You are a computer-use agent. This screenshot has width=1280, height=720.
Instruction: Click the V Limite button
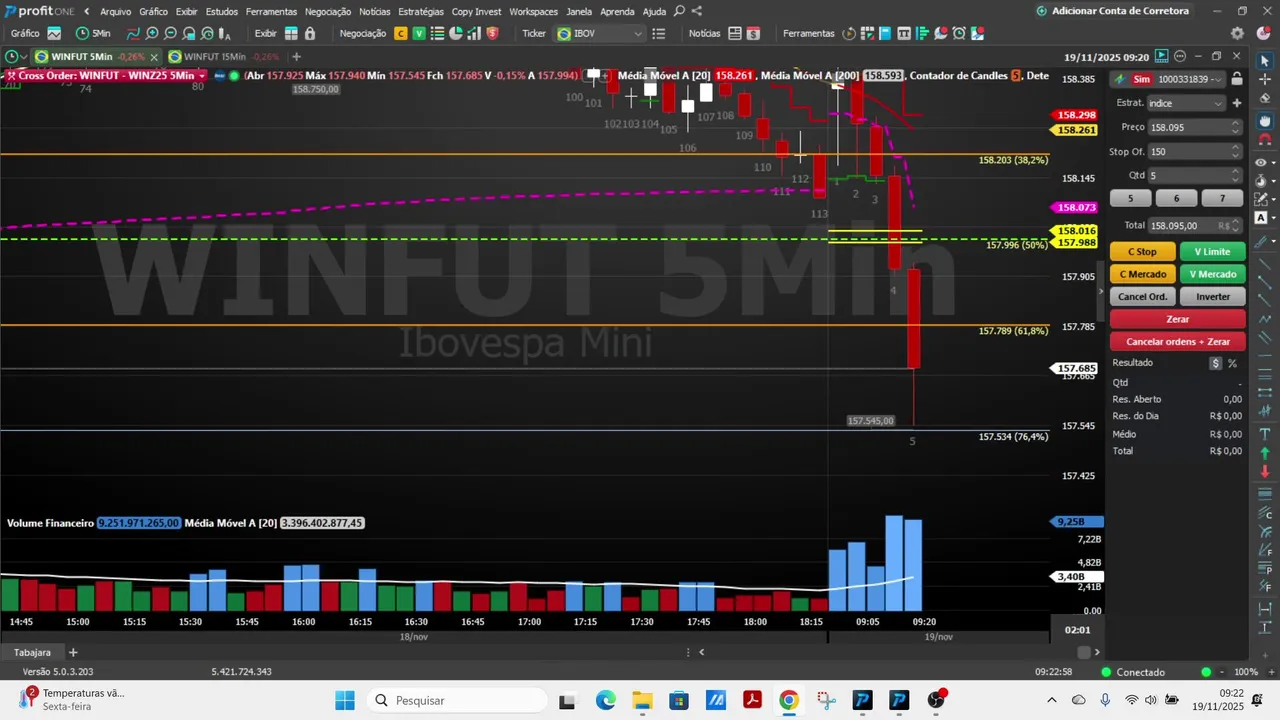tap(1213, 252)
